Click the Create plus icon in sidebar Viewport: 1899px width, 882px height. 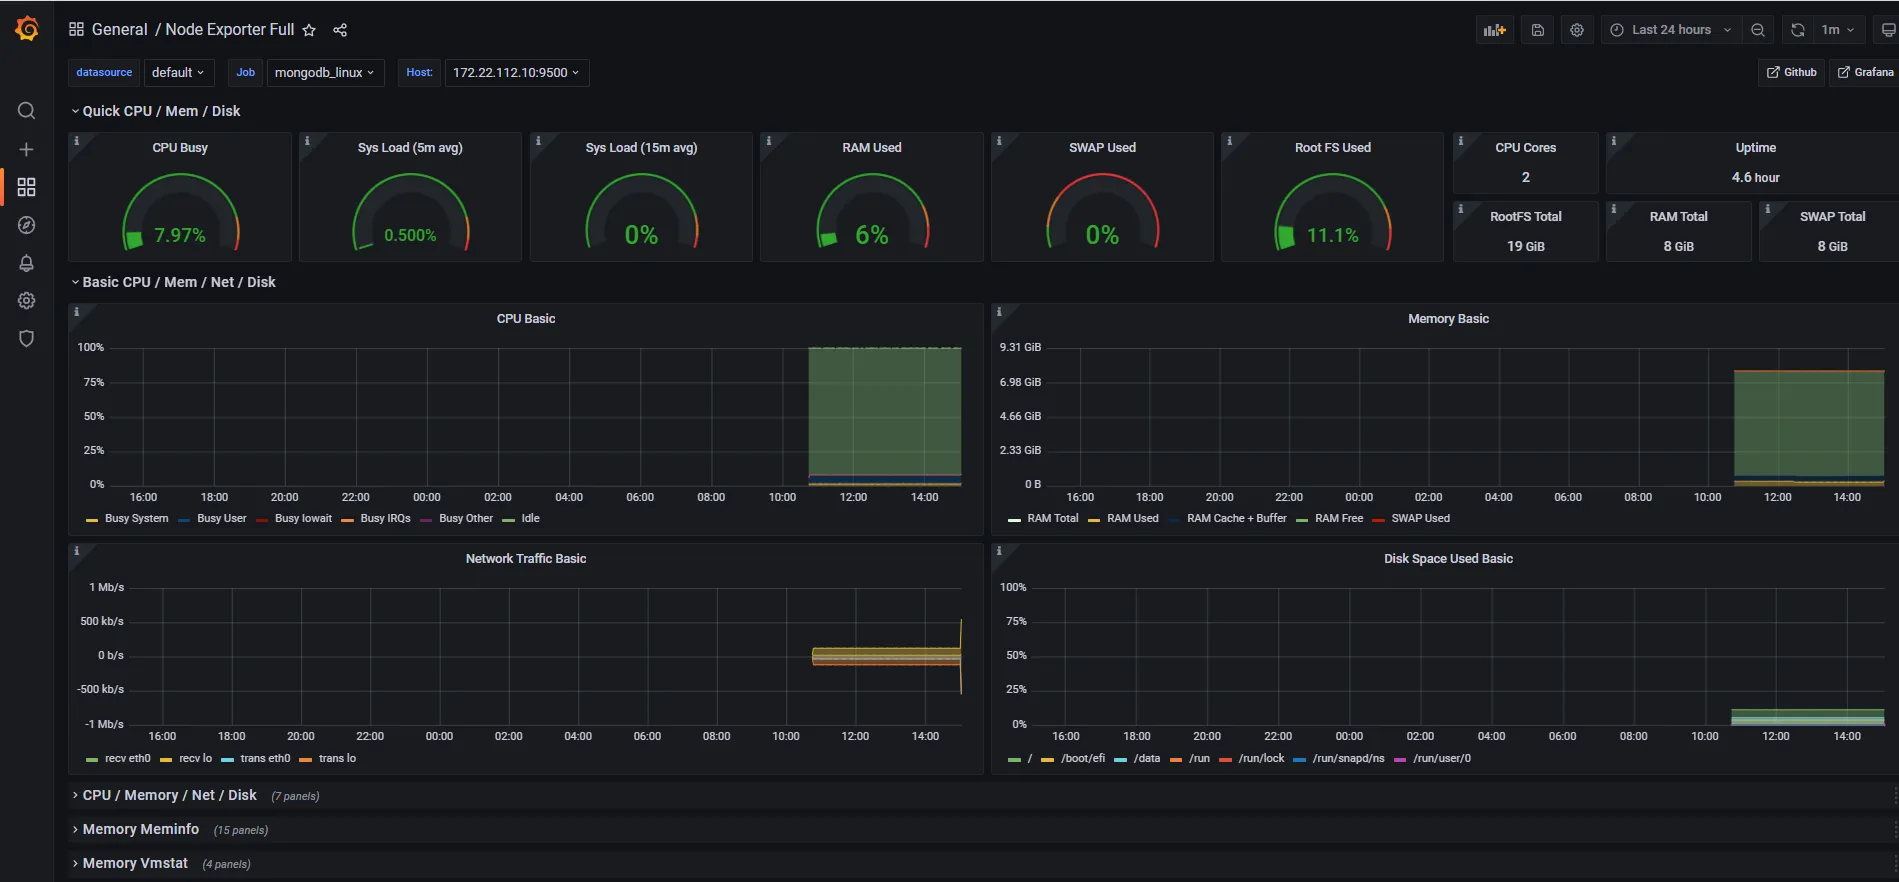[27, 149]
